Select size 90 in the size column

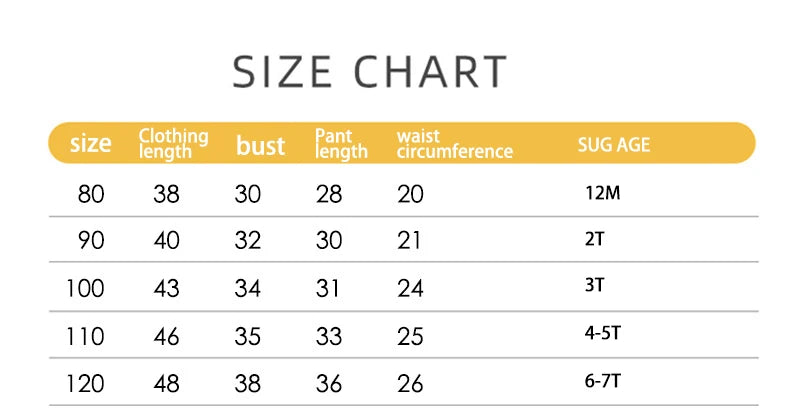[91, 241]
